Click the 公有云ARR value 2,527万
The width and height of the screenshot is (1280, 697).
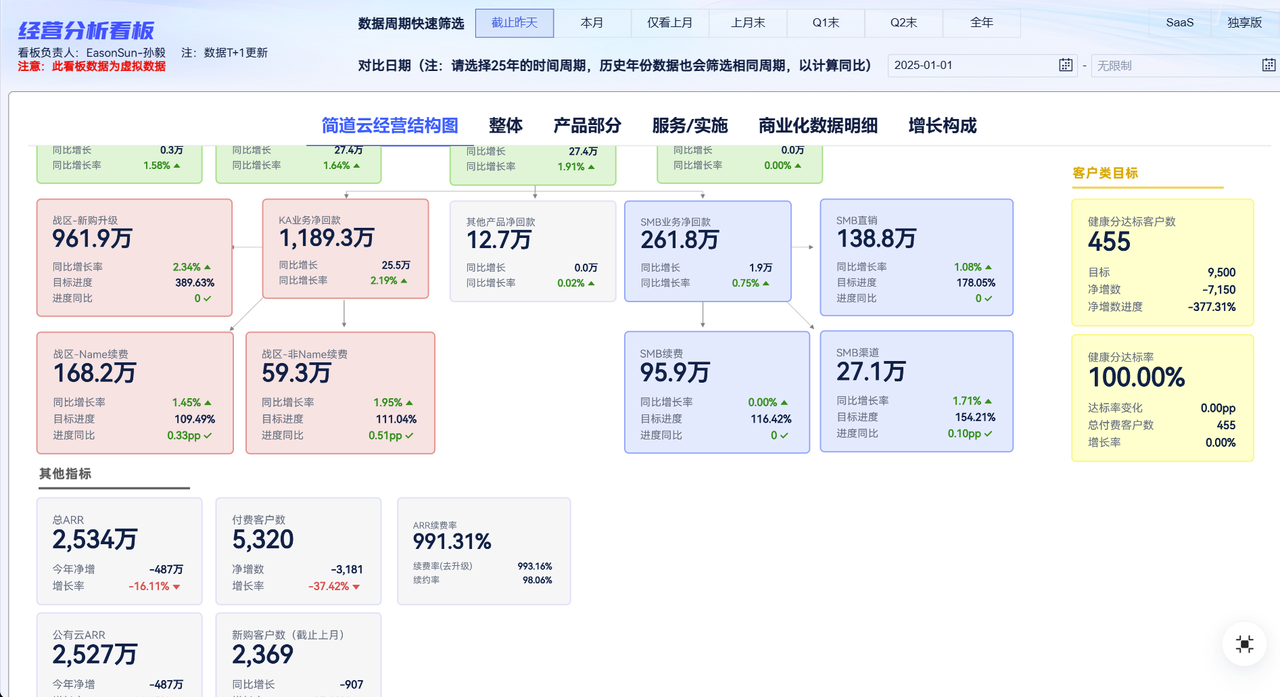95,655
